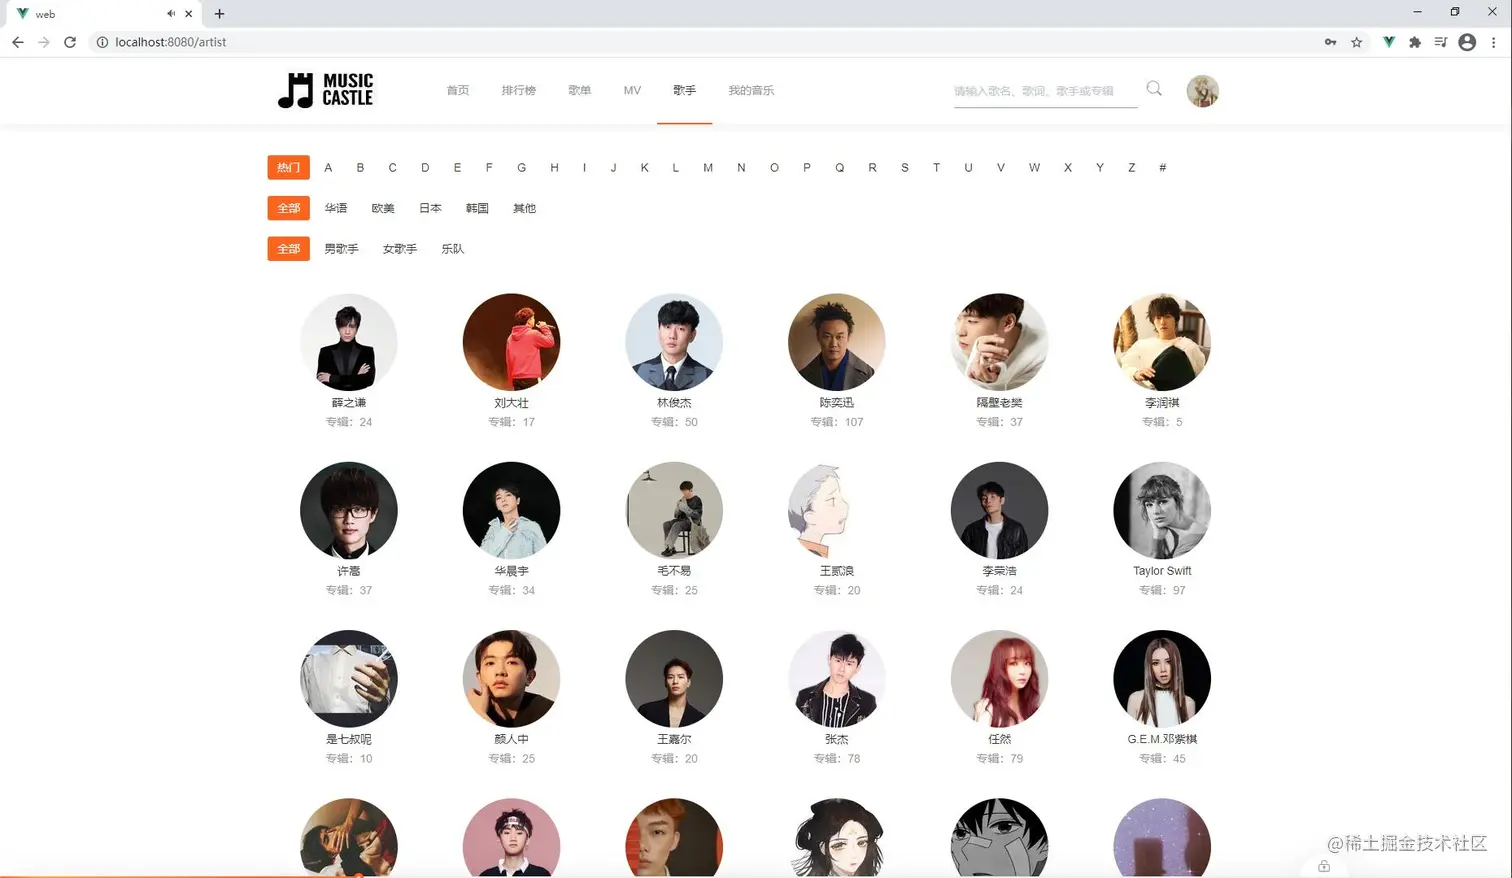This screenshot has height=878, width=1512.
Task: Select 全部 in the singer-type filter row
Action: (x=288, y=248)
